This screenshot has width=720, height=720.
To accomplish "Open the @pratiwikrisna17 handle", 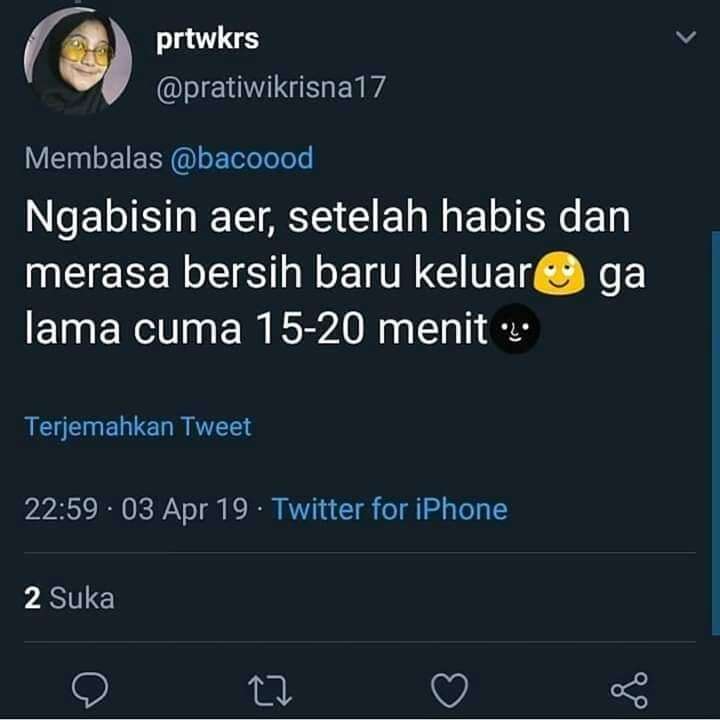I will point(270,87).
